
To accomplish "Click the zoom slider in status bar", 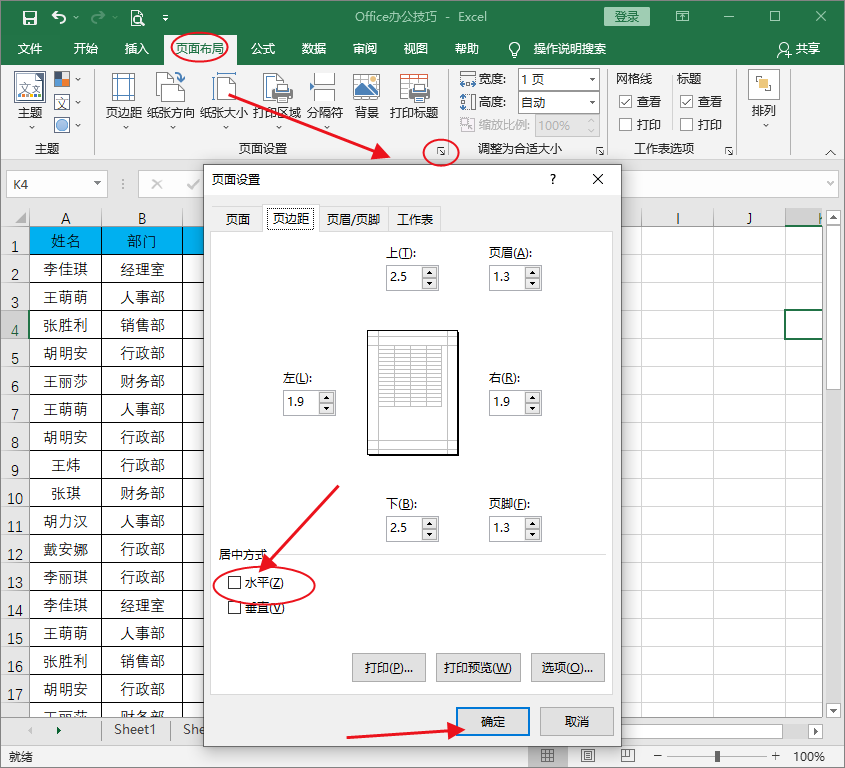I will pyautogui.click(x=715, y=757).
